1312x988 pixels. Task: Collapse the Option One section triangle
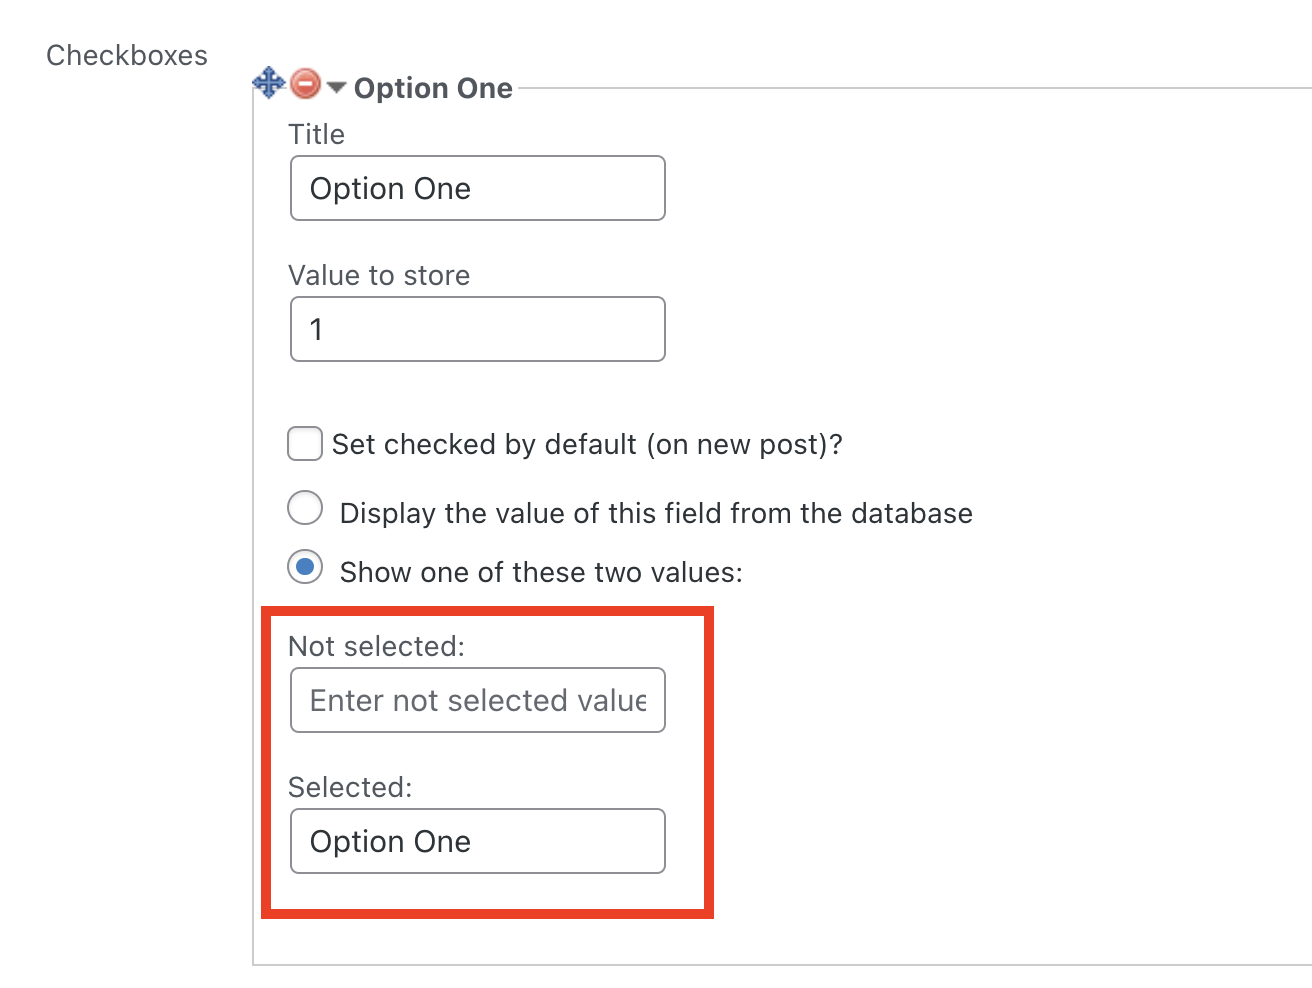tap(336, 88)
